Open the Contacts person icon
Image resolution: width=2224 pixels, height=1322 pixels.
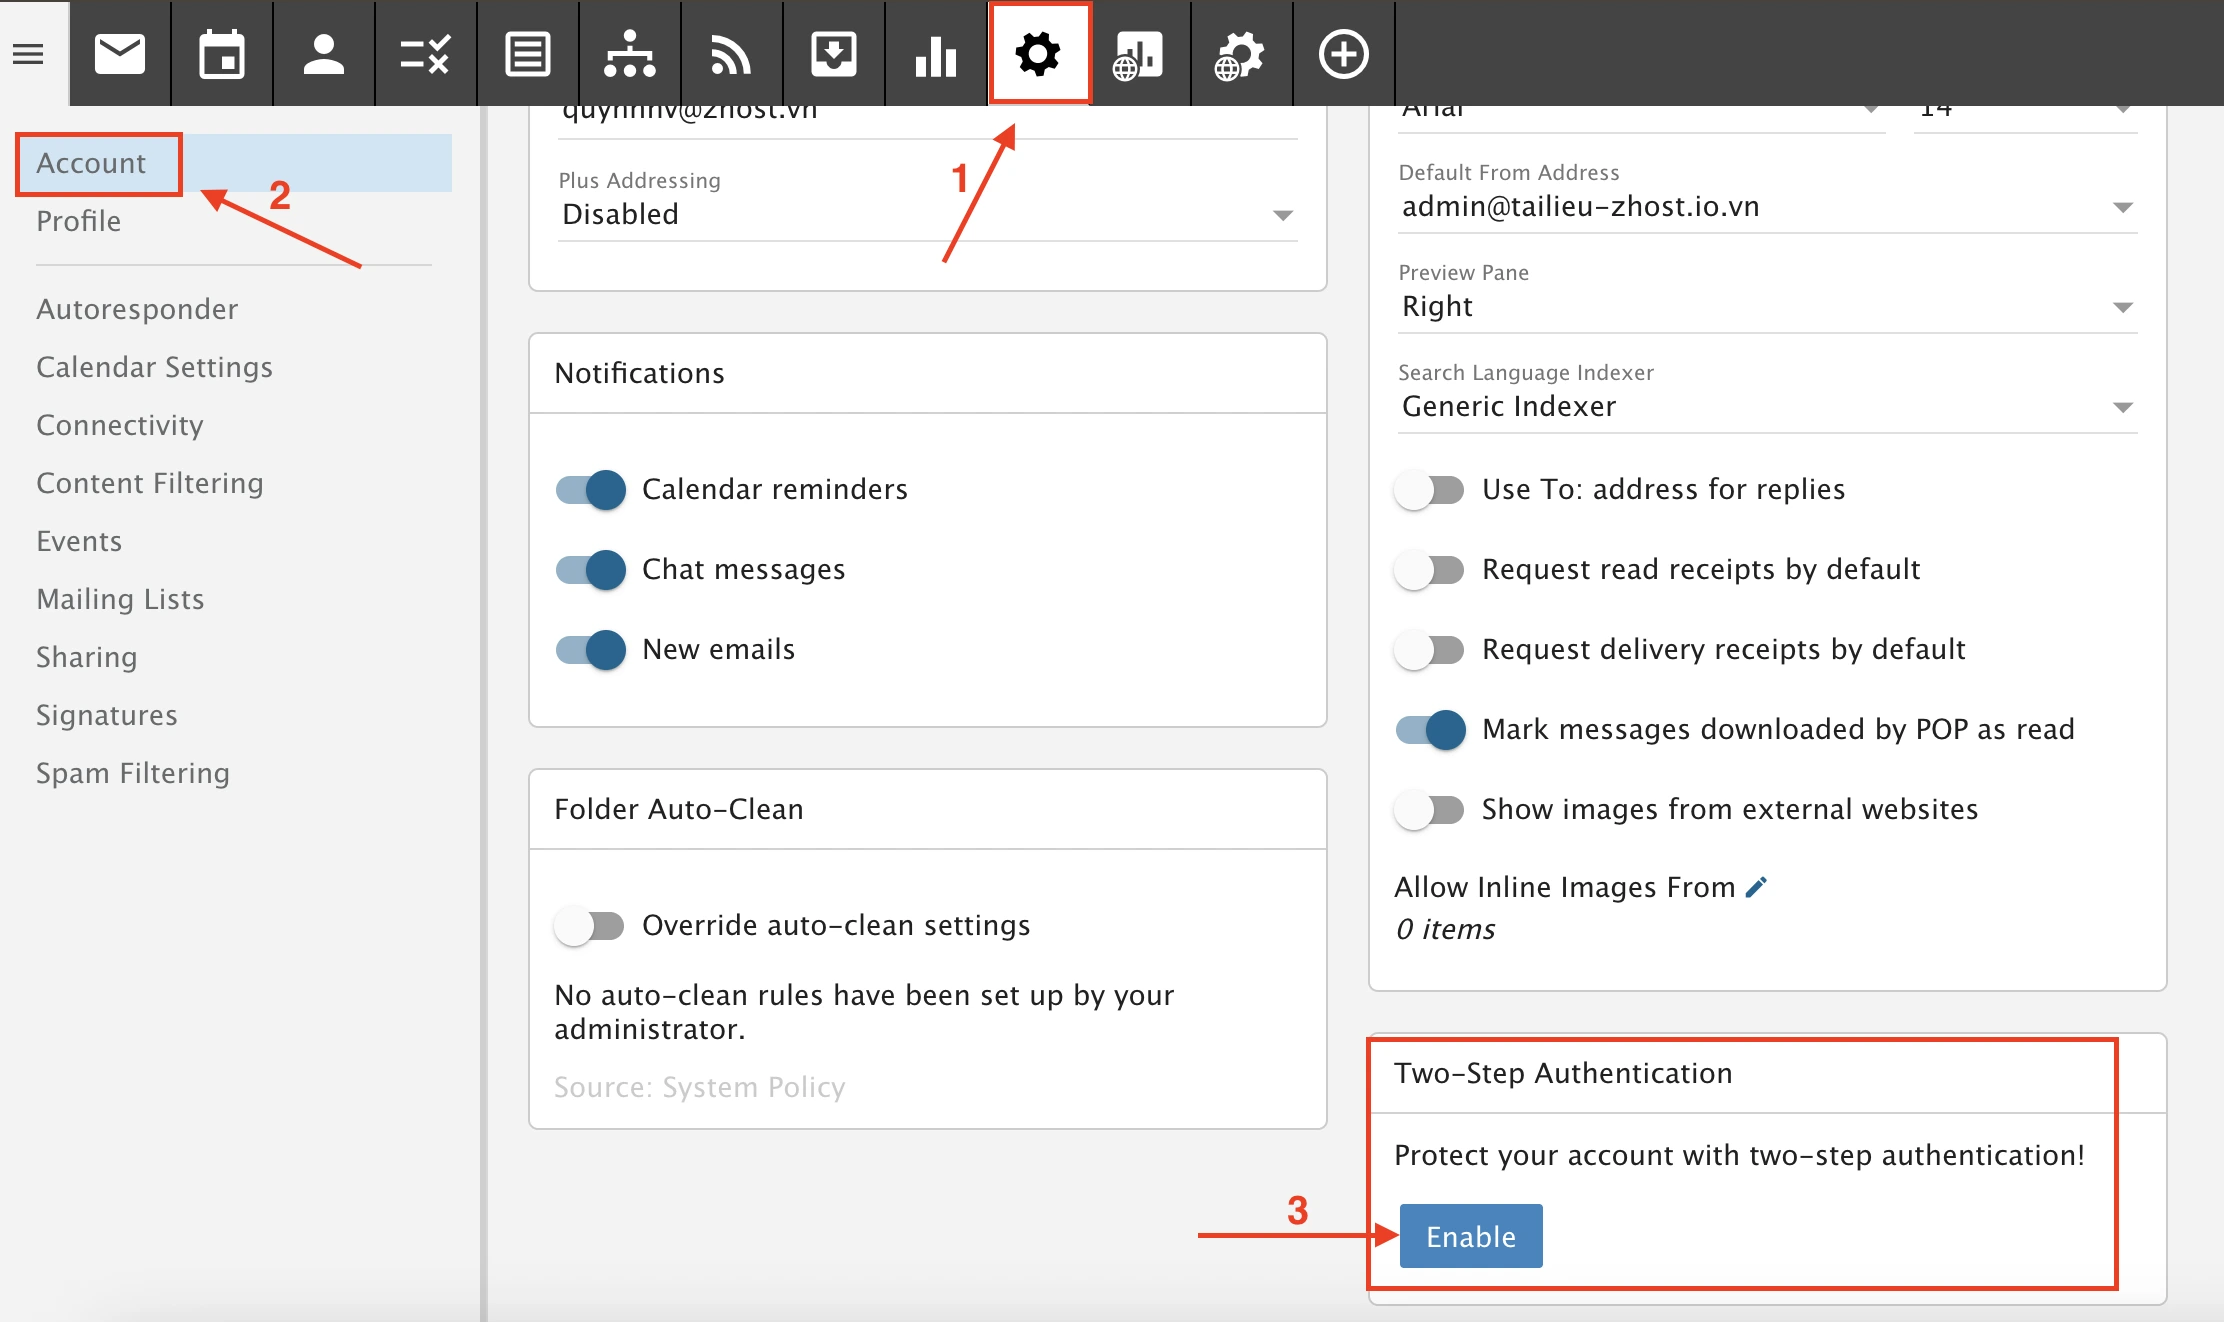coord(323,54)
